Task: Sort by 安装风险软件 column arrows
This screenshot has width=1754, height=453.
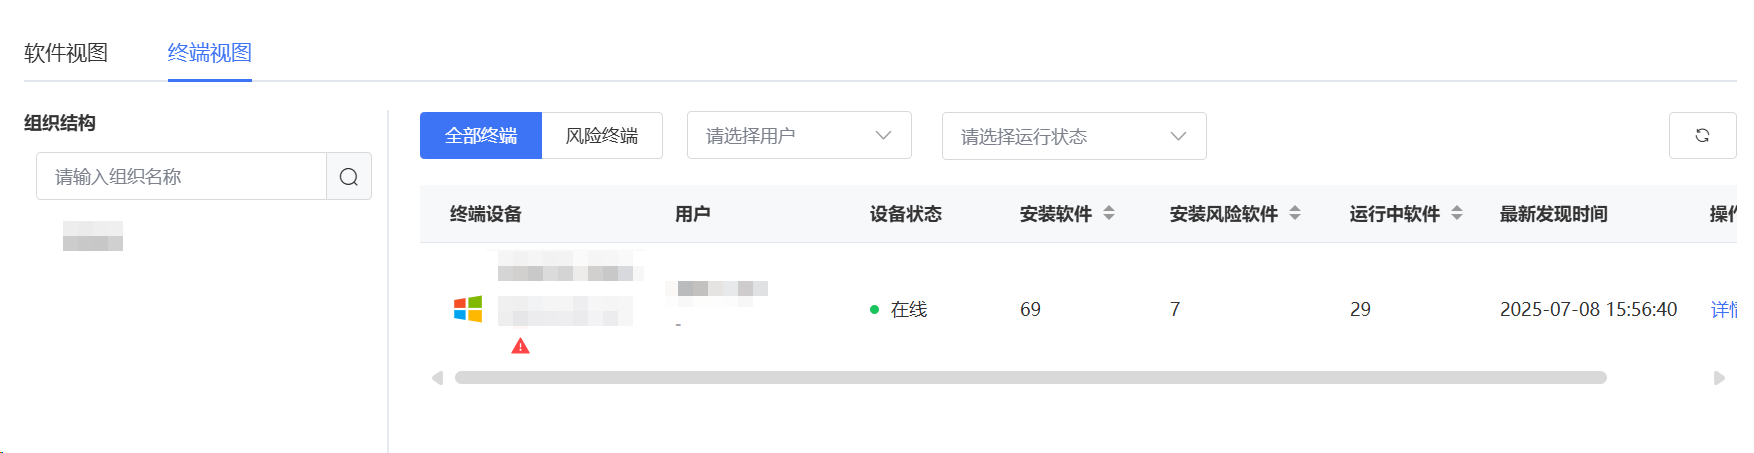Action: 1295,213
